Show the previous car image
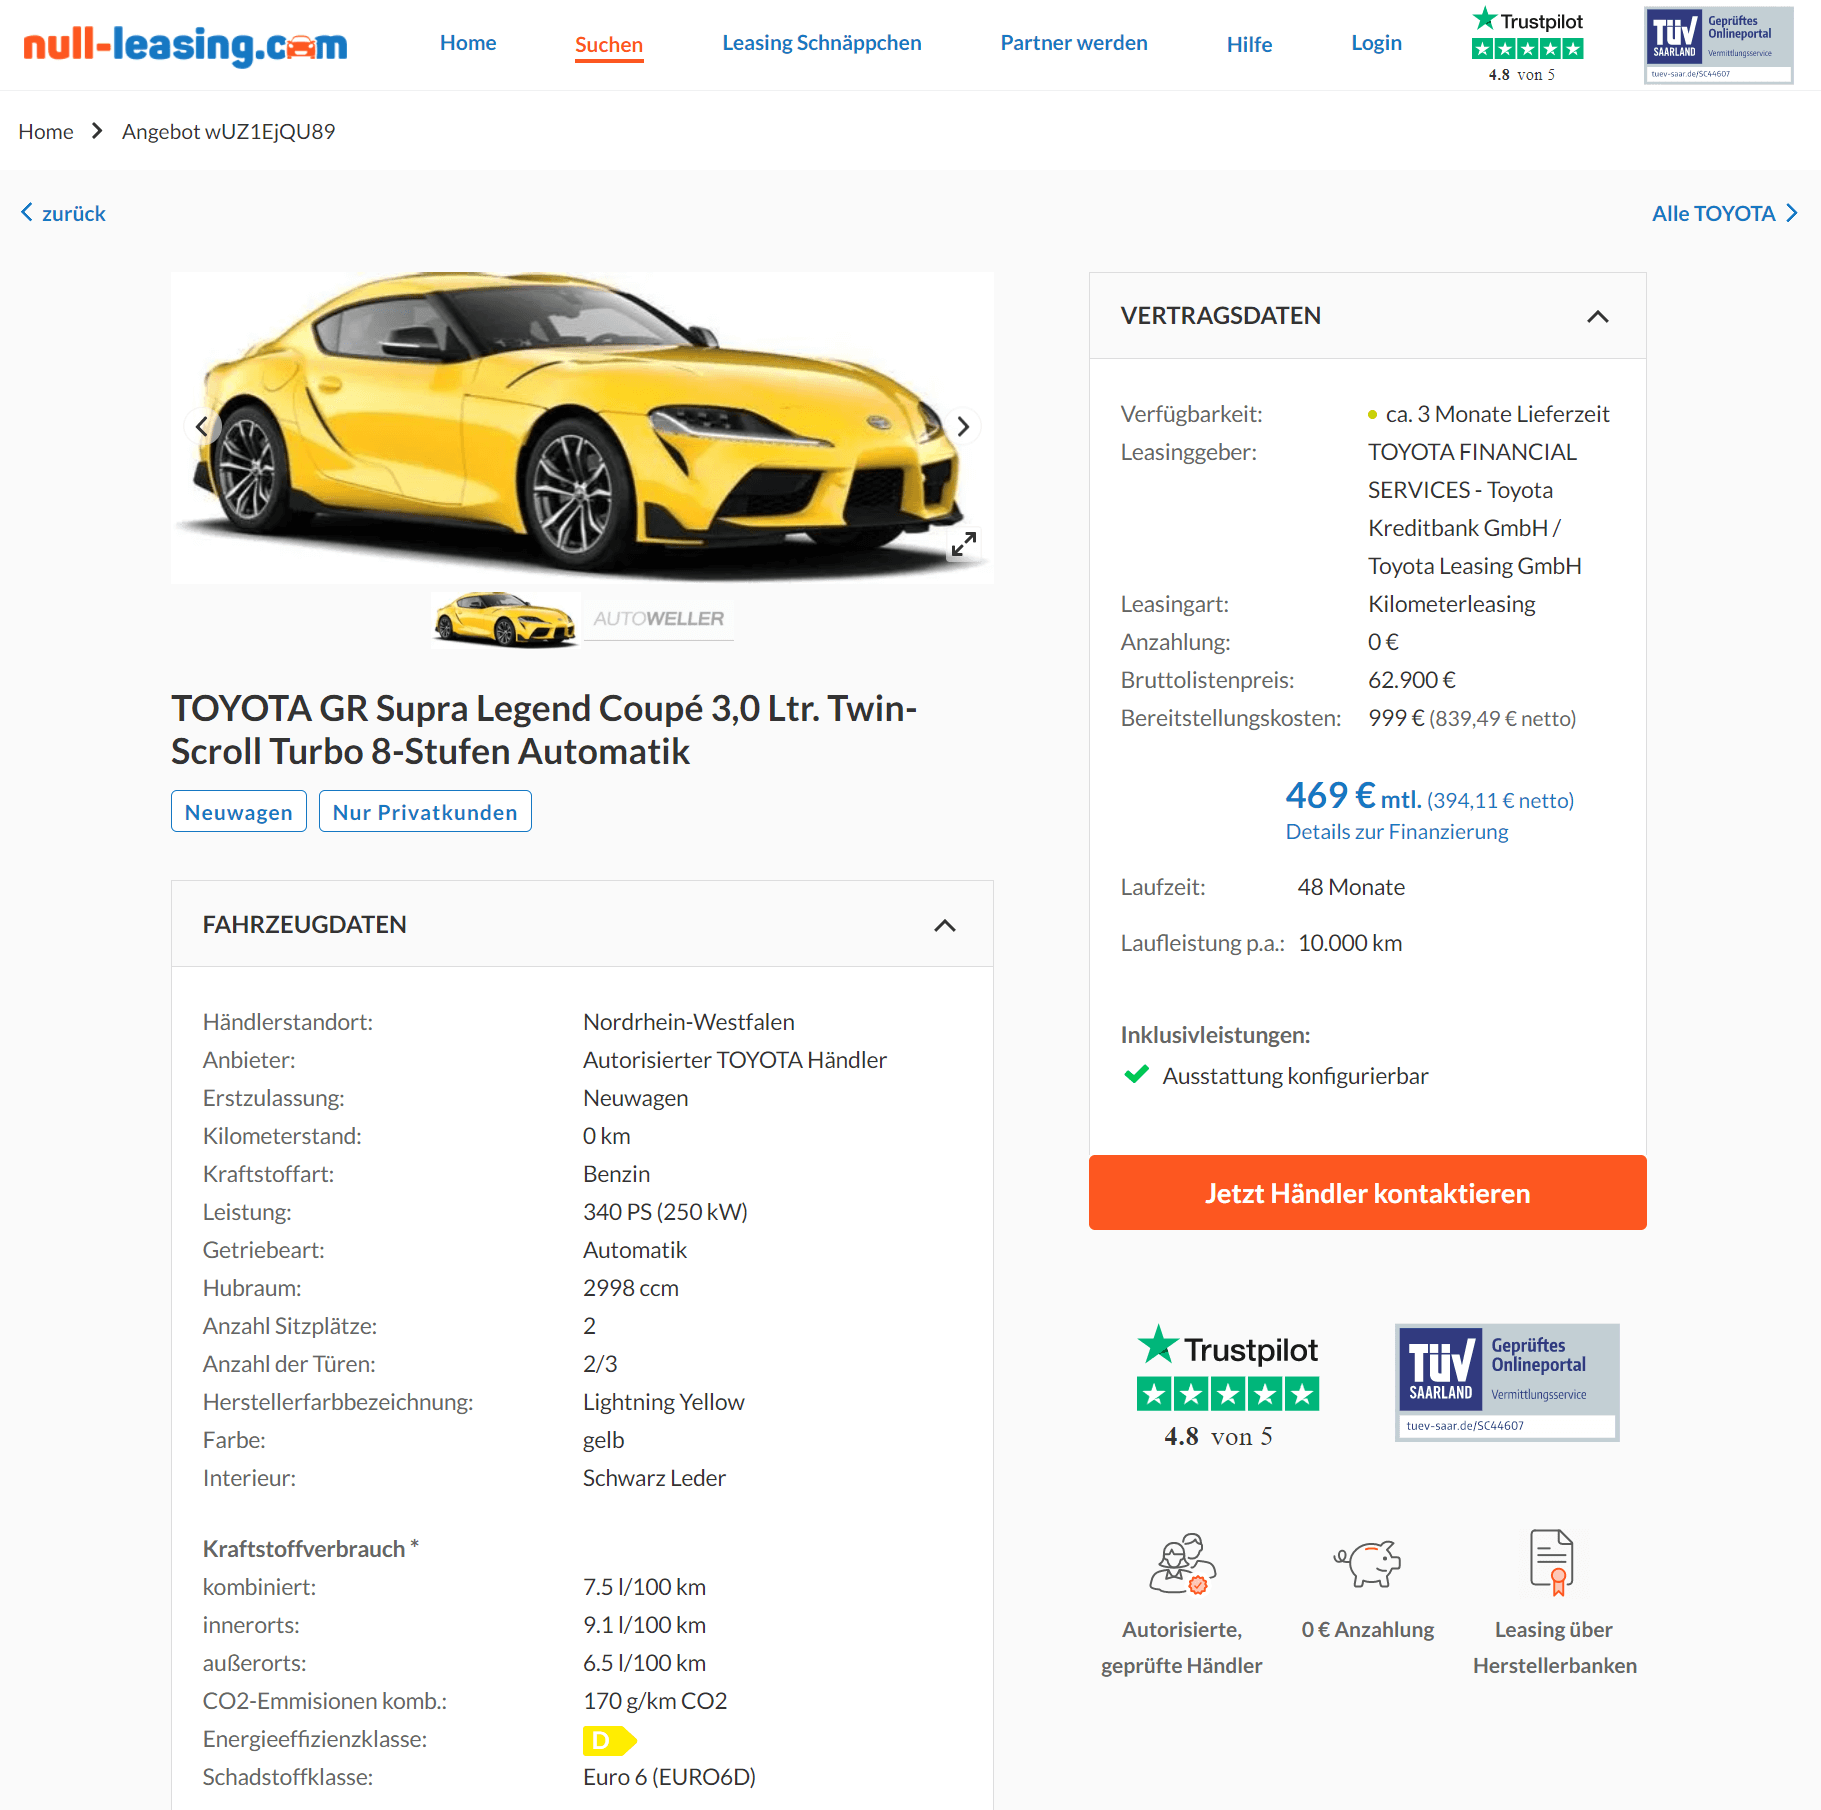The width and height of the screenshot is (1821, 1810). tap(202, 426)
